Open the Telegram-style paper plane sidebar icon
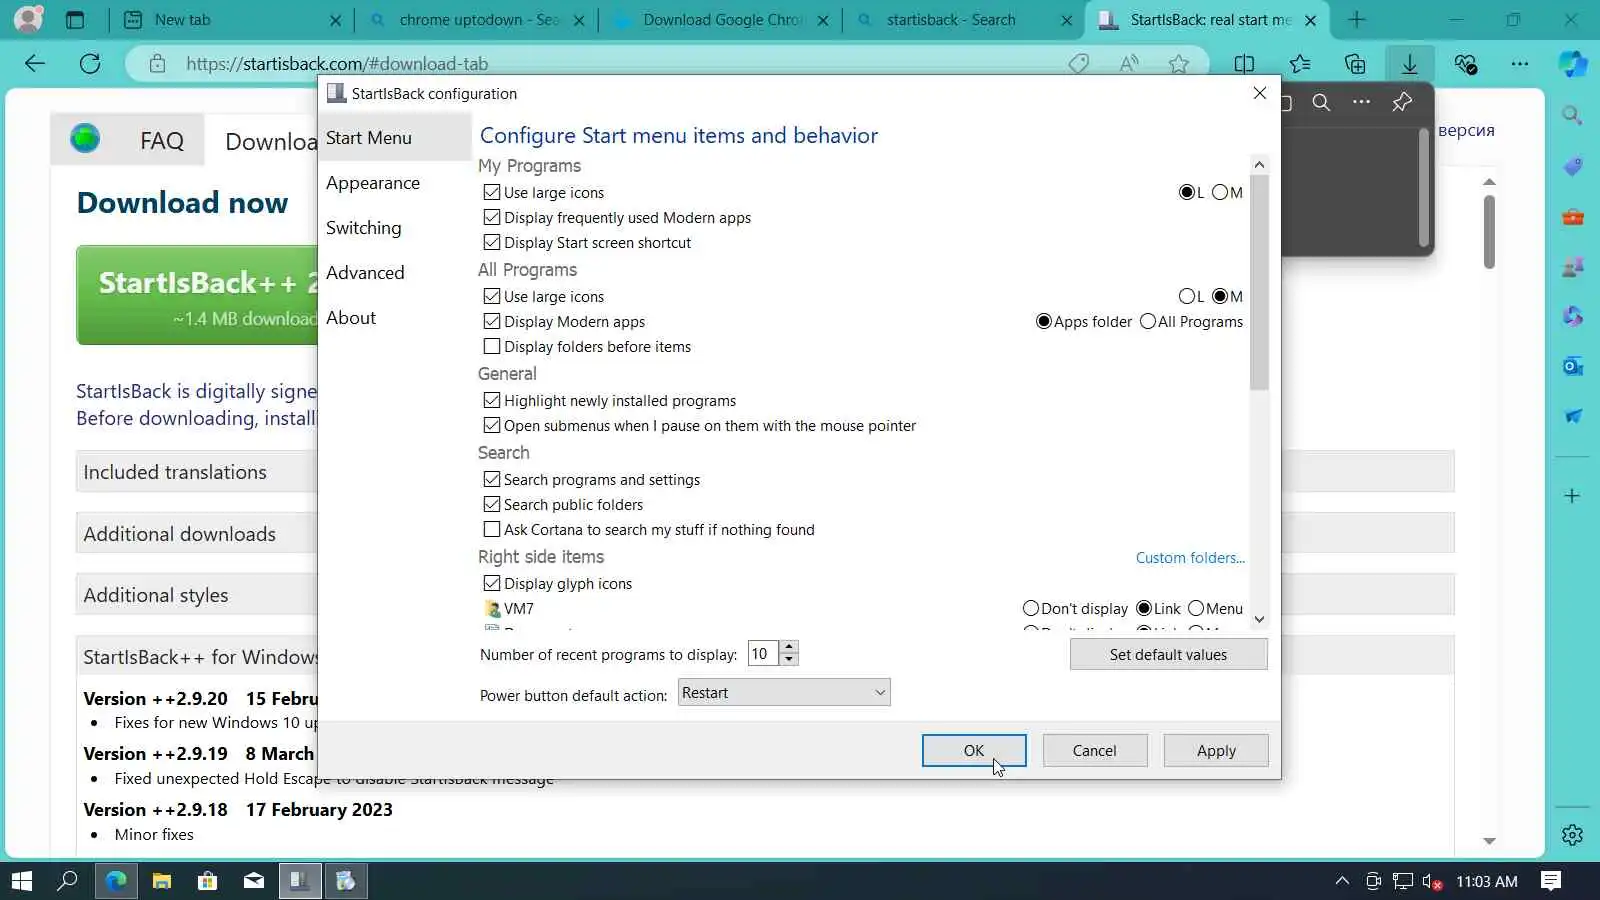The height and width of the screenshot is (900, 1600). click(x=1572, y=416)
